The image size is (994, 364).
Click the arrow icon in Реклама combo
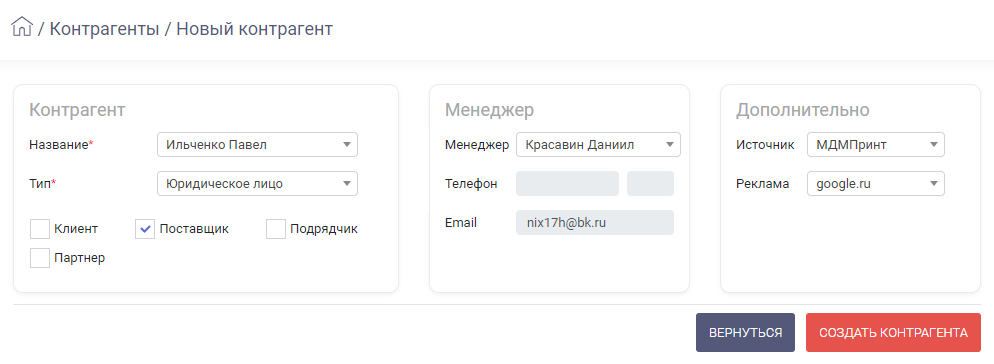tap(933, 184)
